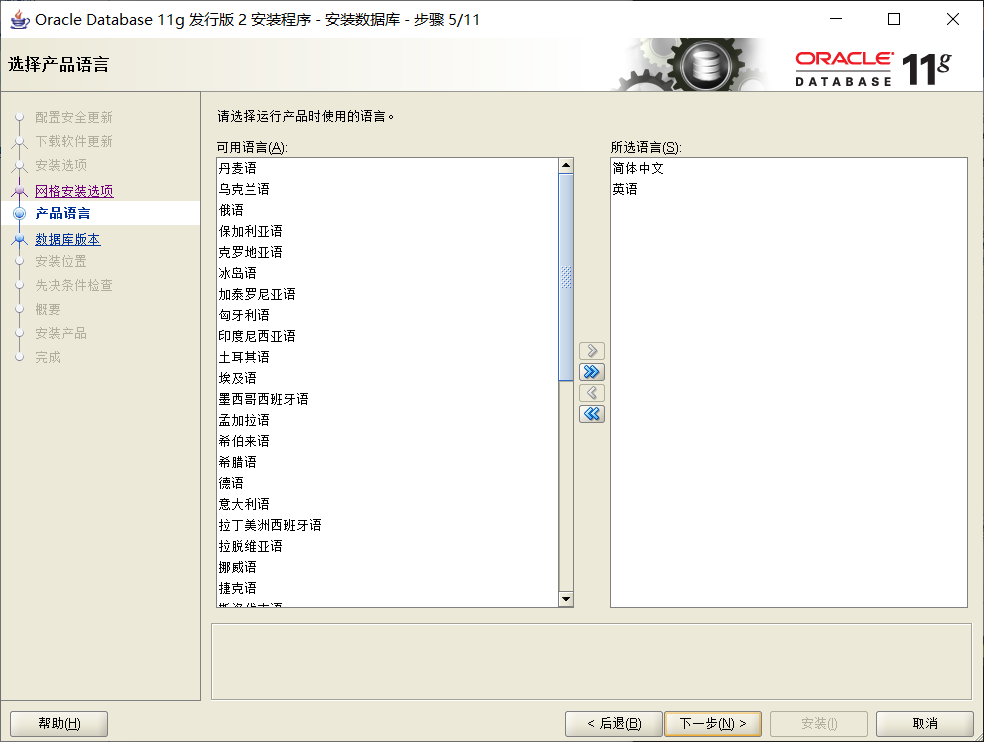Click the 下载软件更新 step in sidebar
This screenshot has height=742, width=984.
click(x=73, y=141)
